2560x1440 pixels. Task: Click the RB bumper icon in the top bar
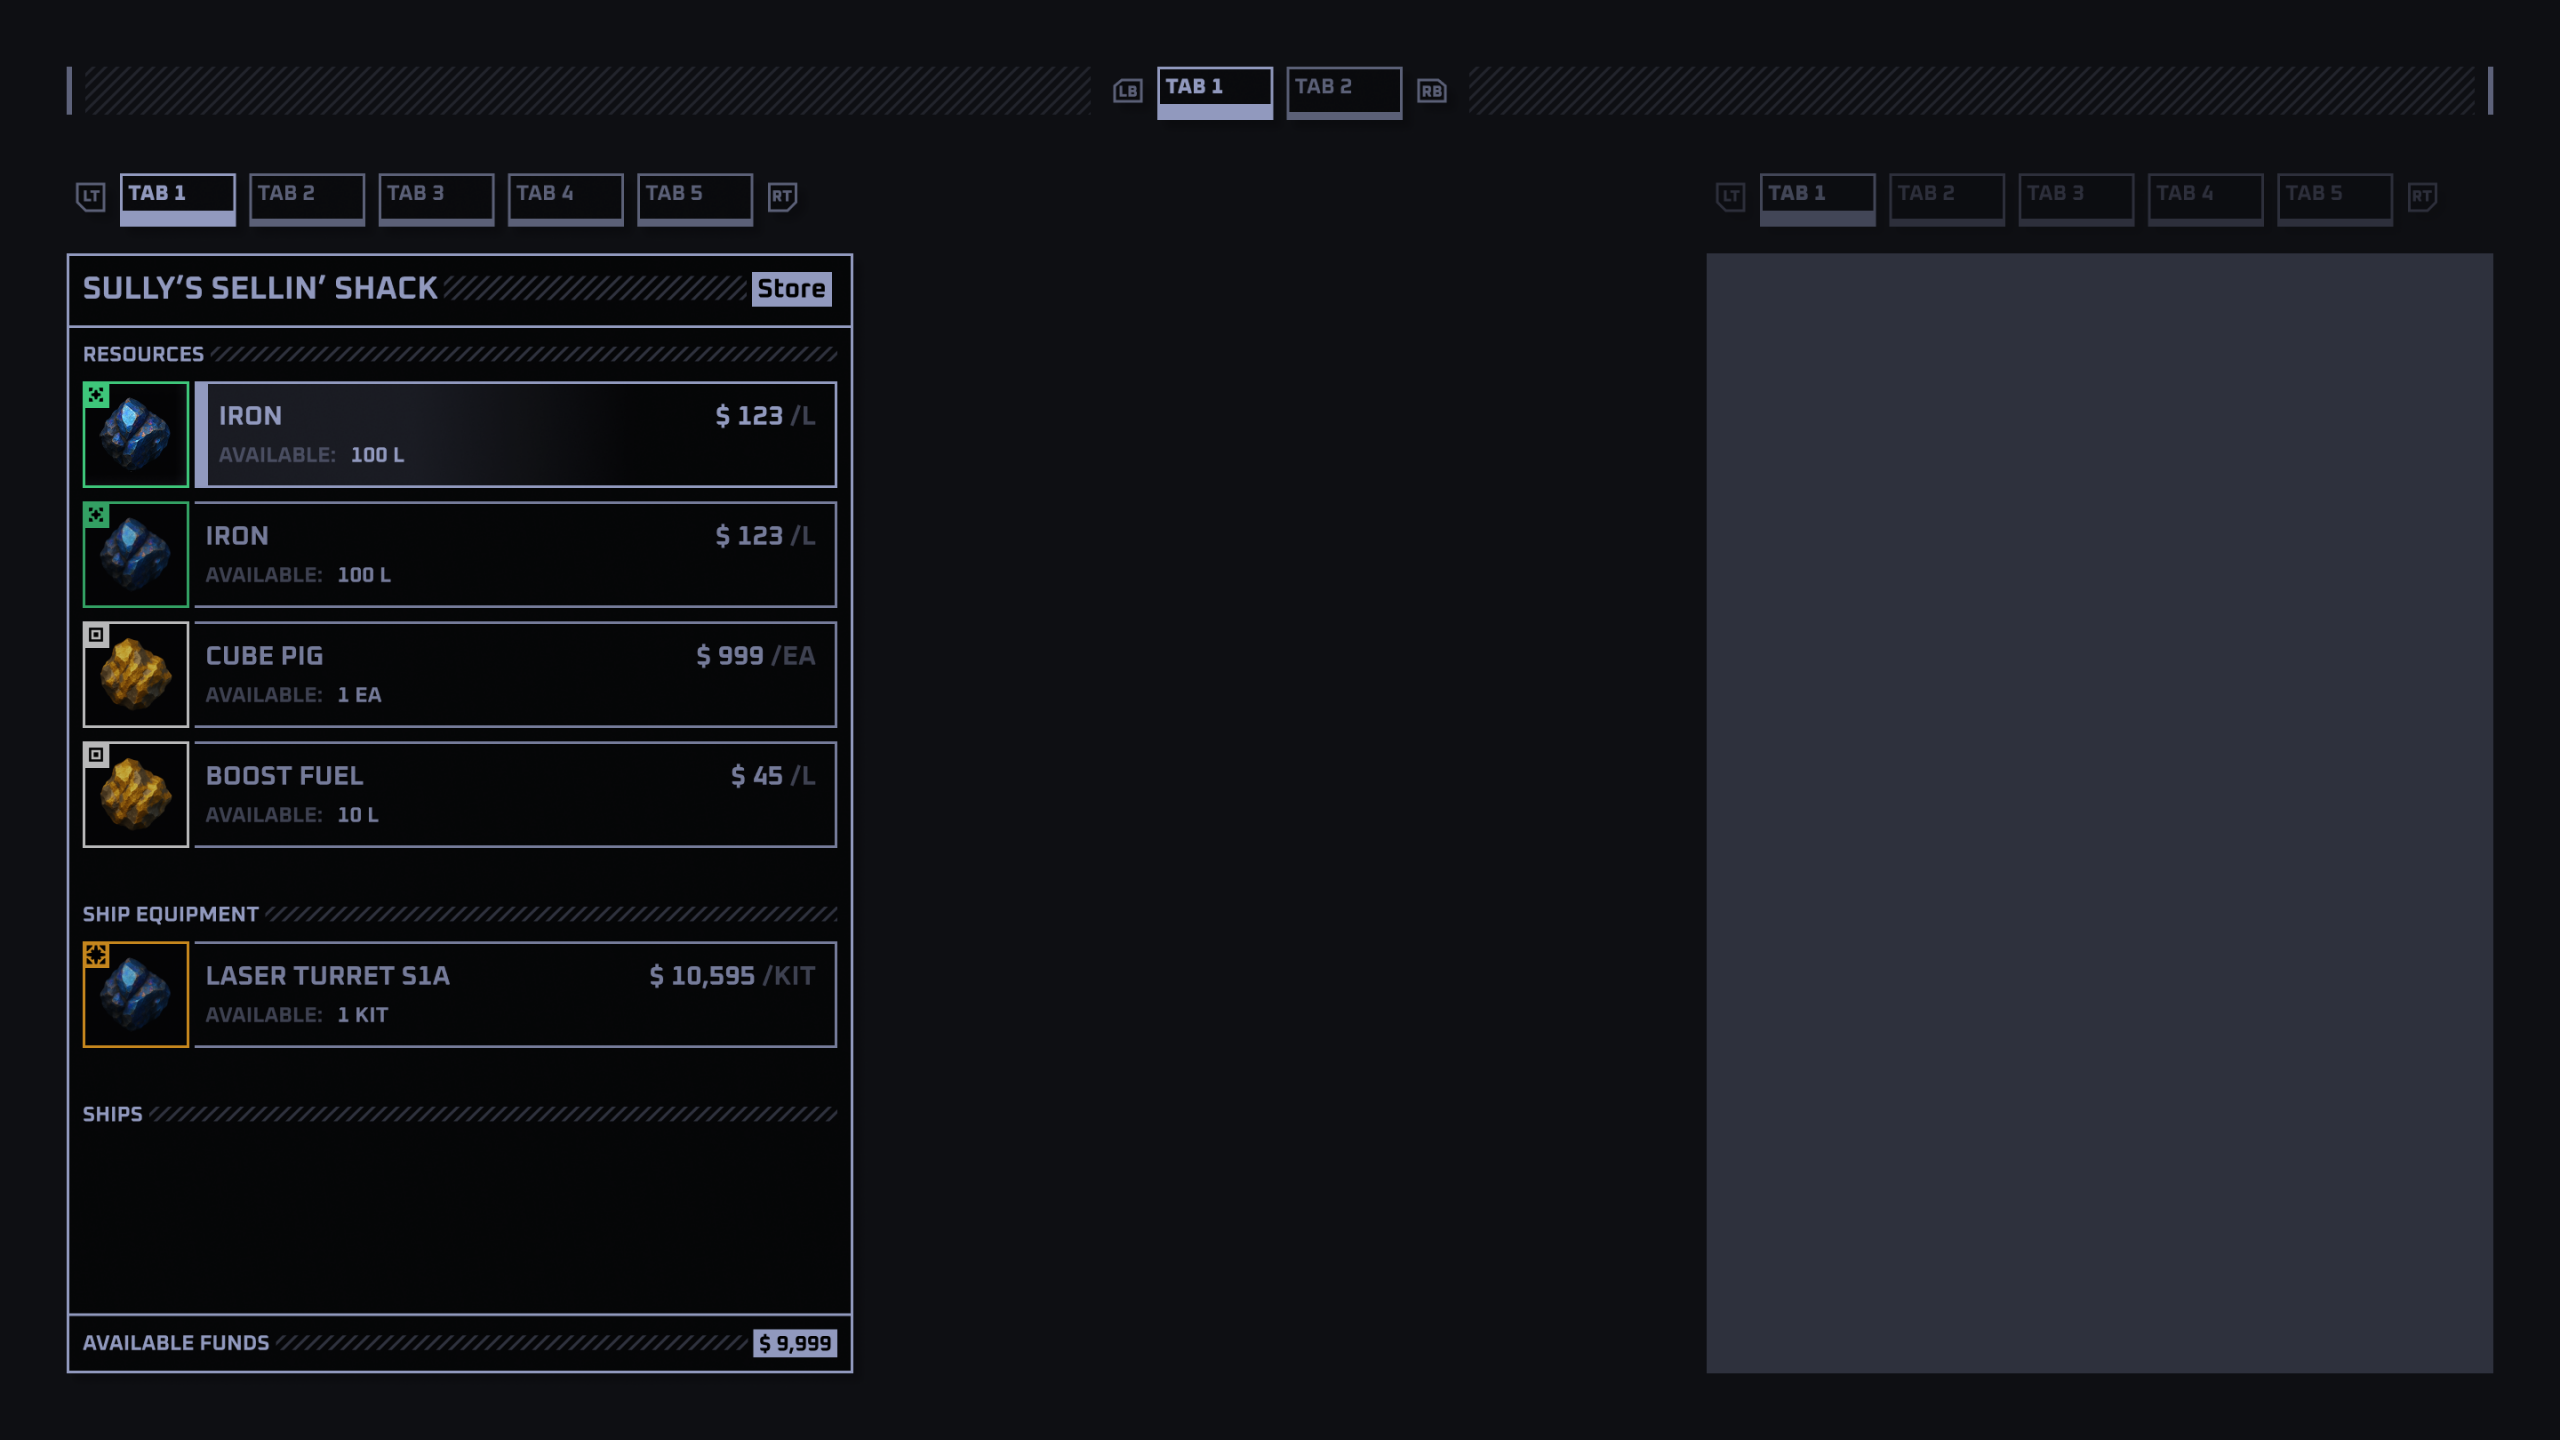click(1431, 91)
